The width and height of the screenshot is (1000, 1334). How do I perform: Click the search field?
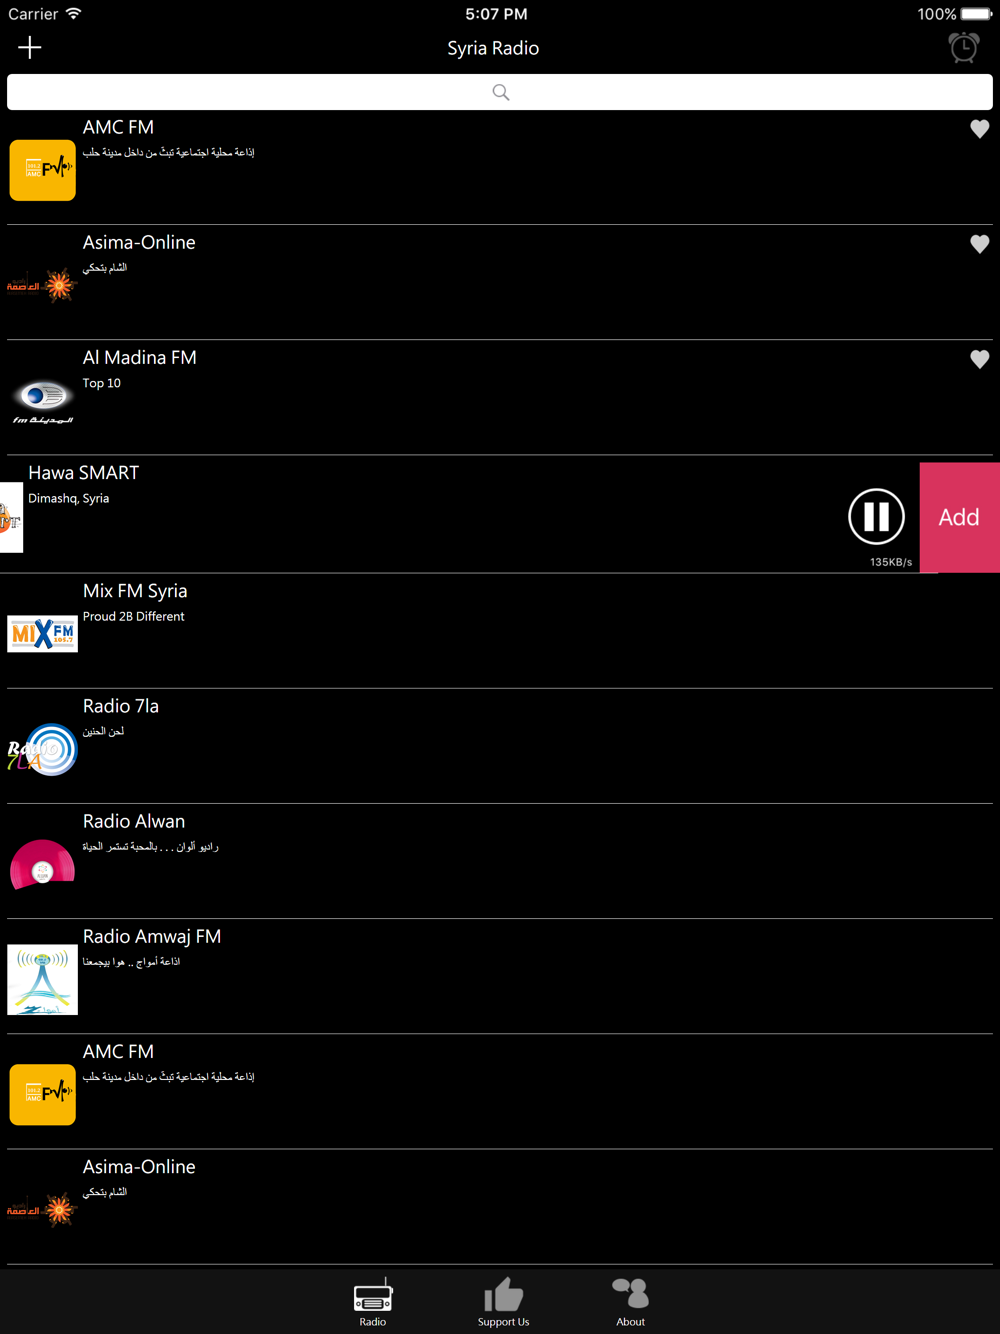coord(500,92)
